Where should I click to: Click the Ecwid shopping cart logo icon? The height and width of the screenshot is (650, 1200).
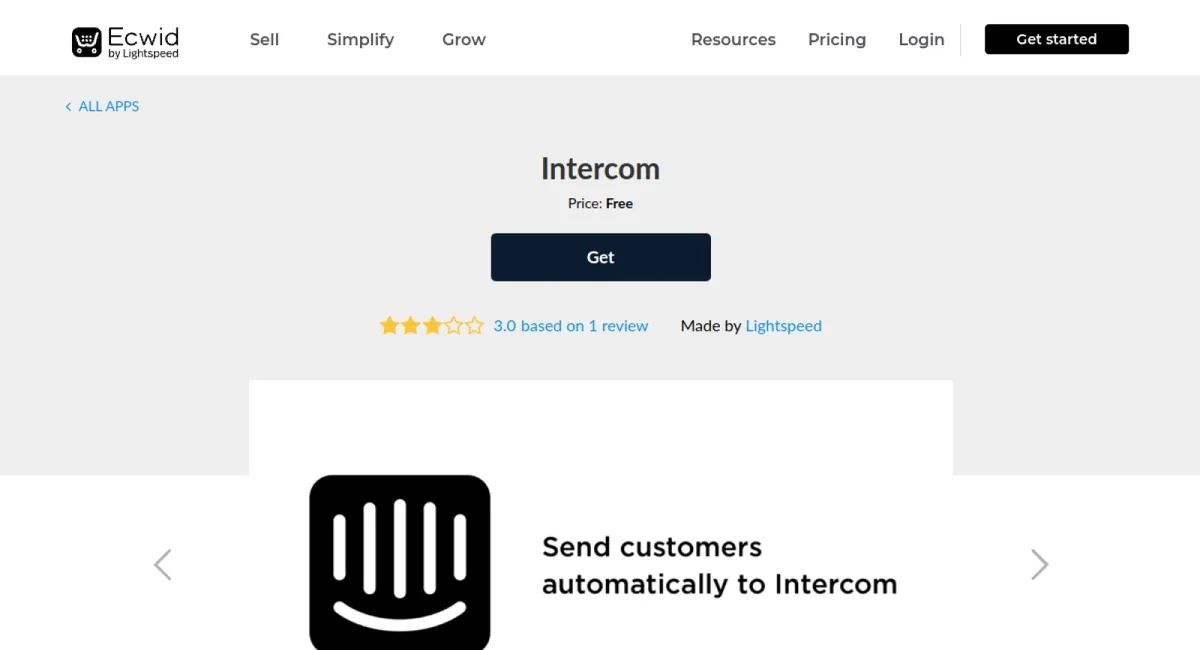[x=88, y=39]
